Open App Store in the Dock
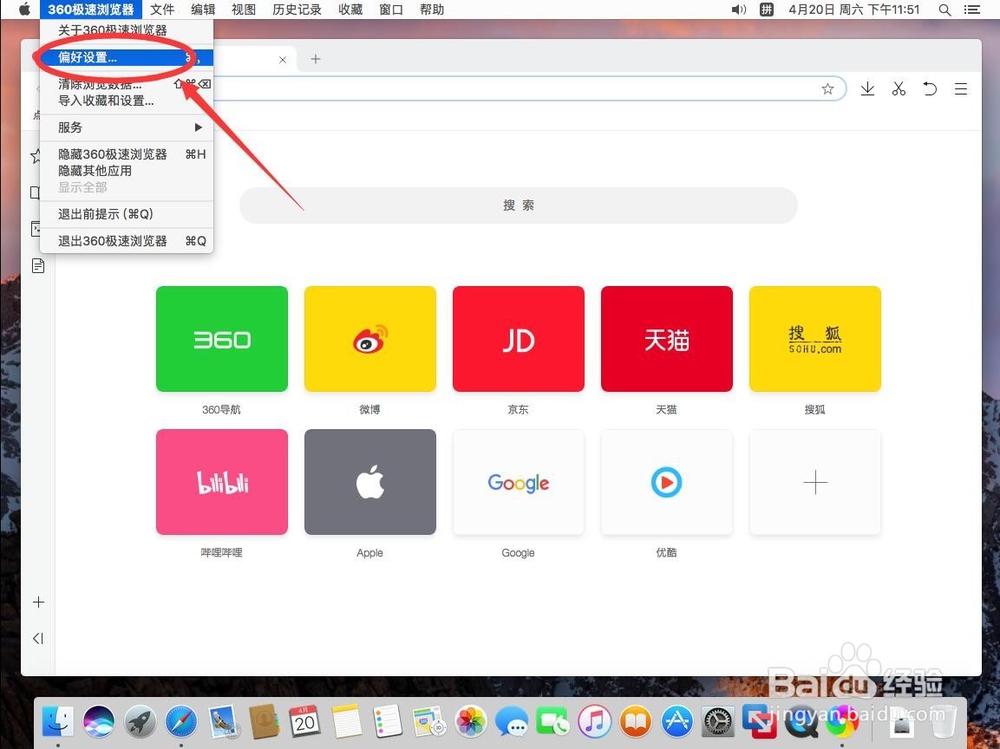The height and width of the screenshot is (749, 1000). point(677,722)
